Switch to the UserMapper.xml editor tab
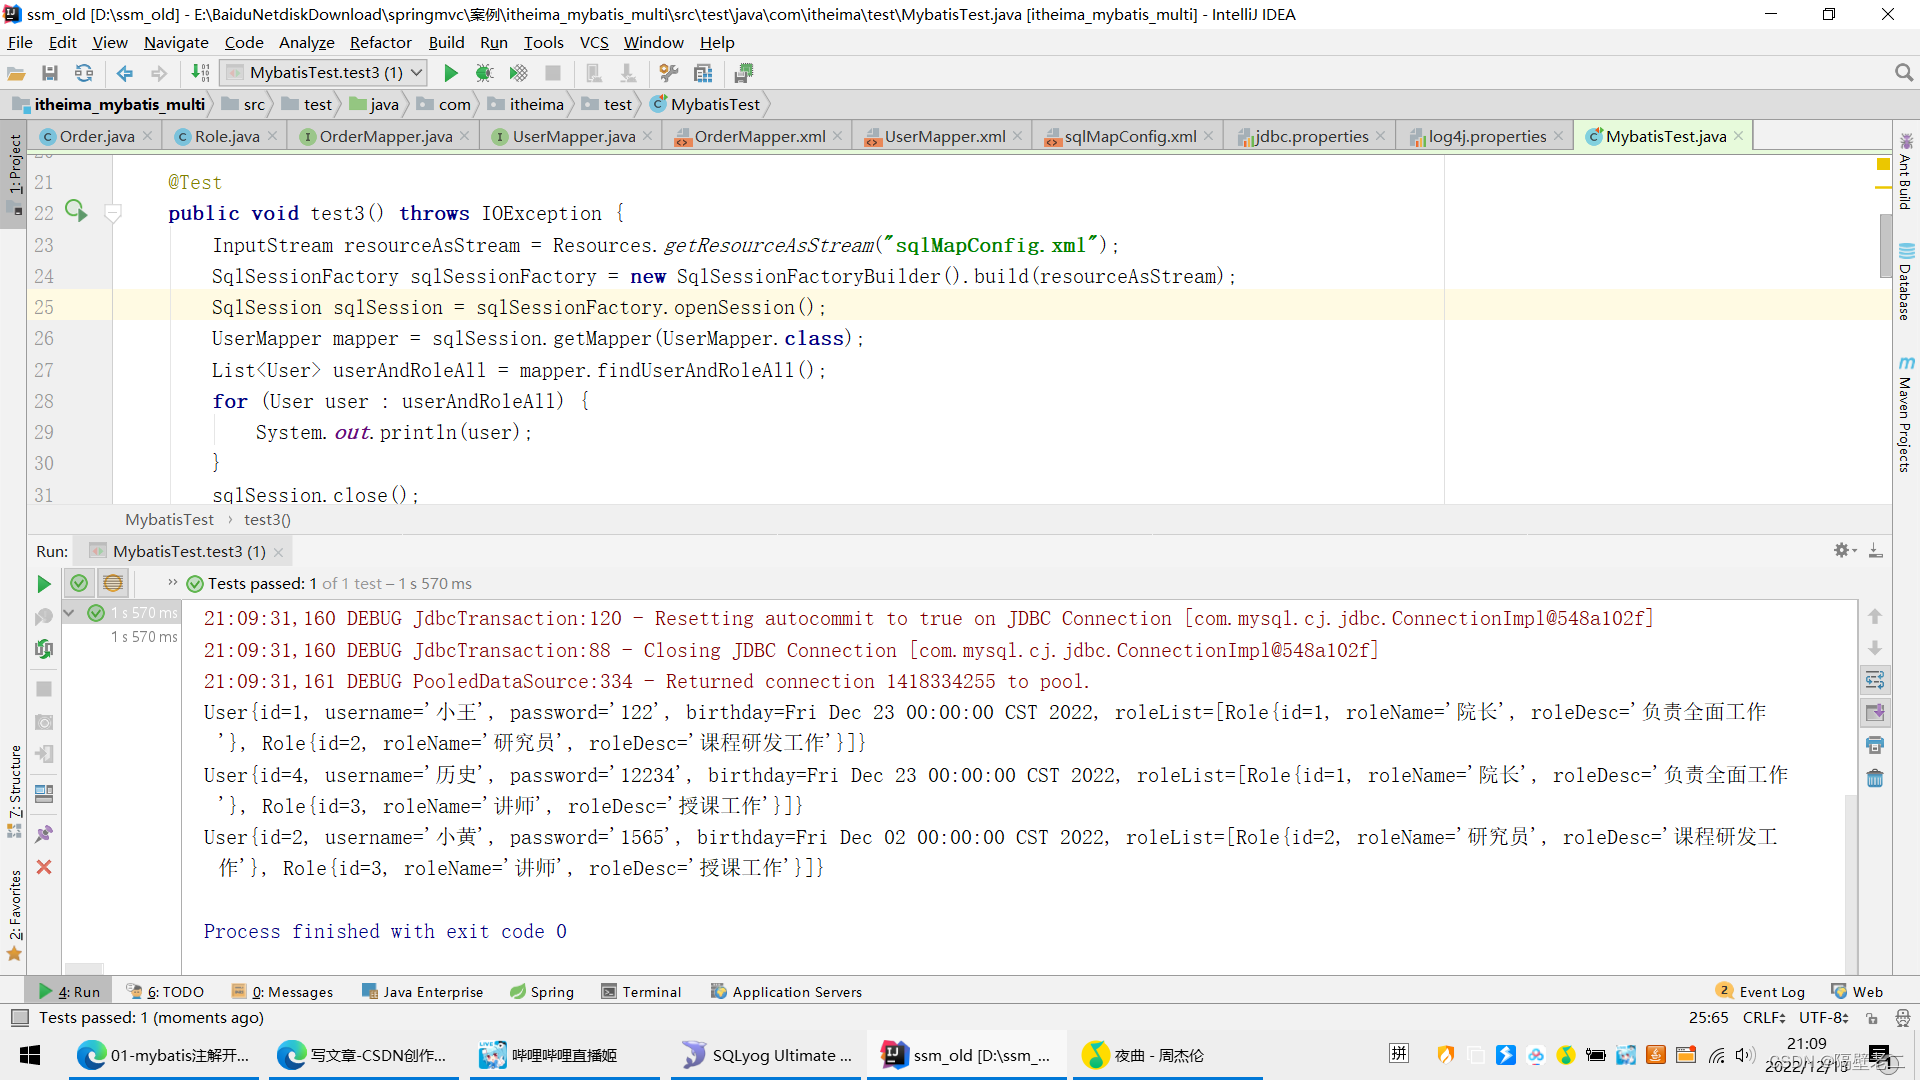 944,136
